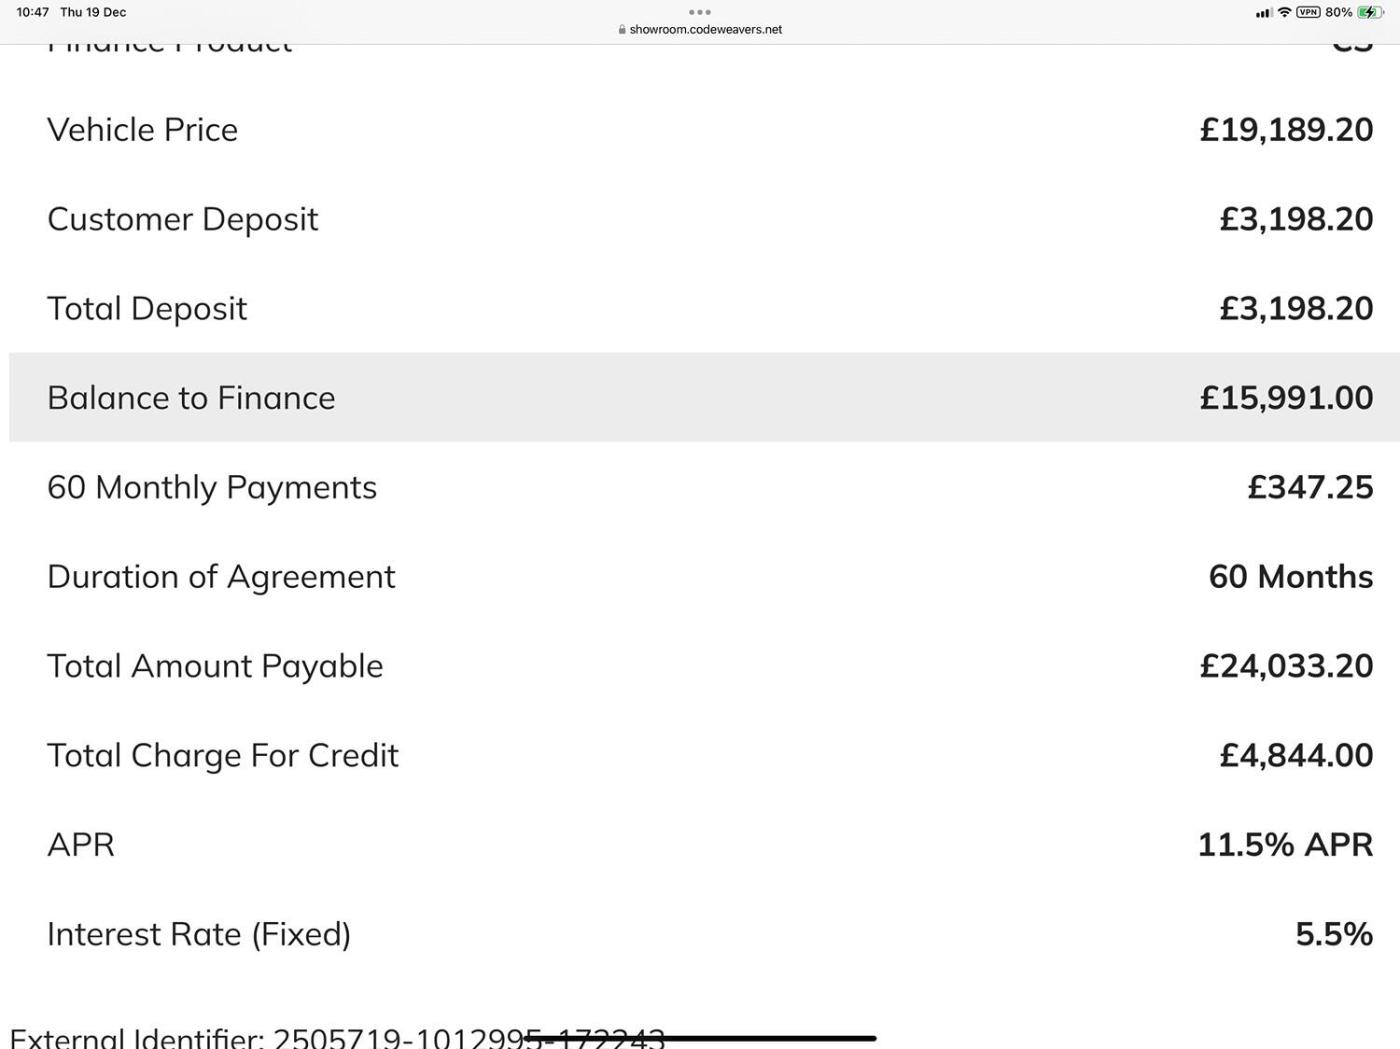1400x1049 pixels.
Task: Tap the three-dot multitasking menu
Action: tap(700, 12)
